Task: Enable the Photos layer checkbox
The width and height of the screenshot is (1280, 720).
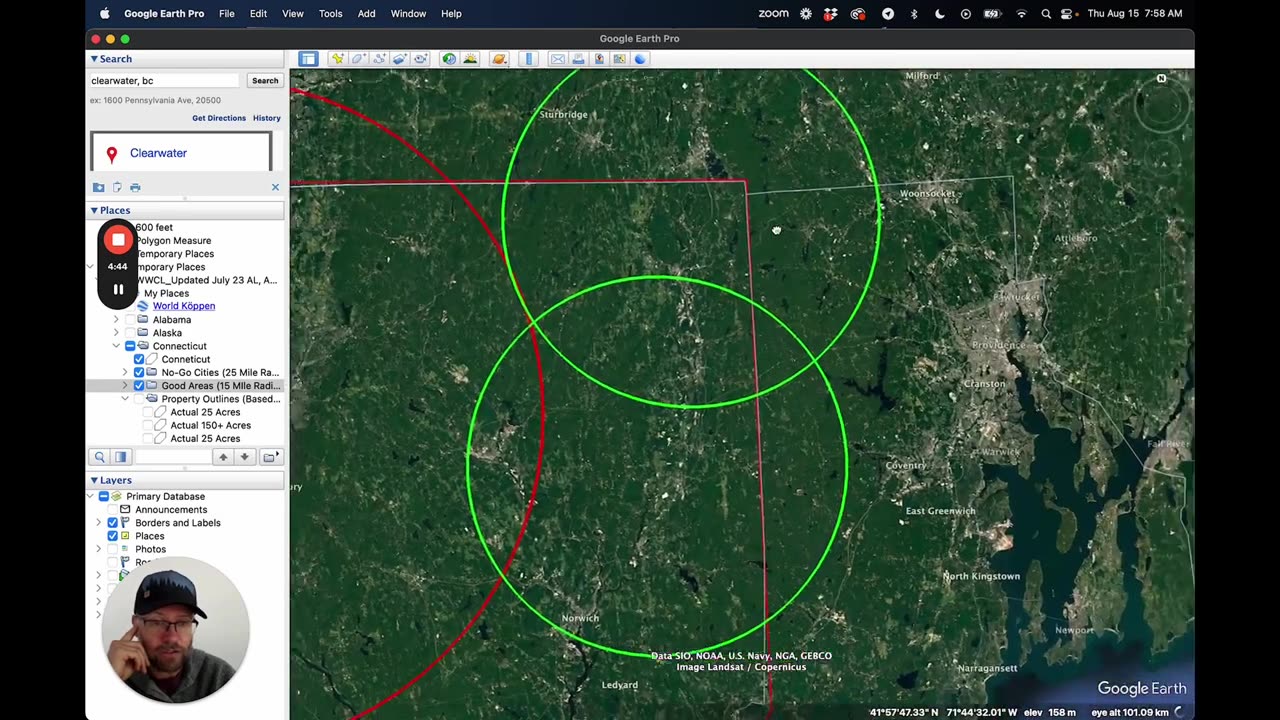Action: point(112,549)
